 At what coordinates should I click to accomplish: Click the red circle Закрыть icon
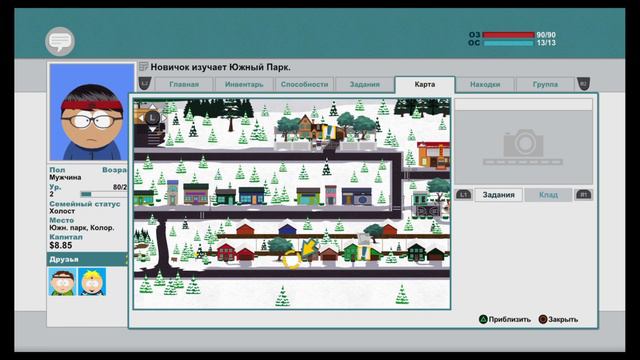543,319
